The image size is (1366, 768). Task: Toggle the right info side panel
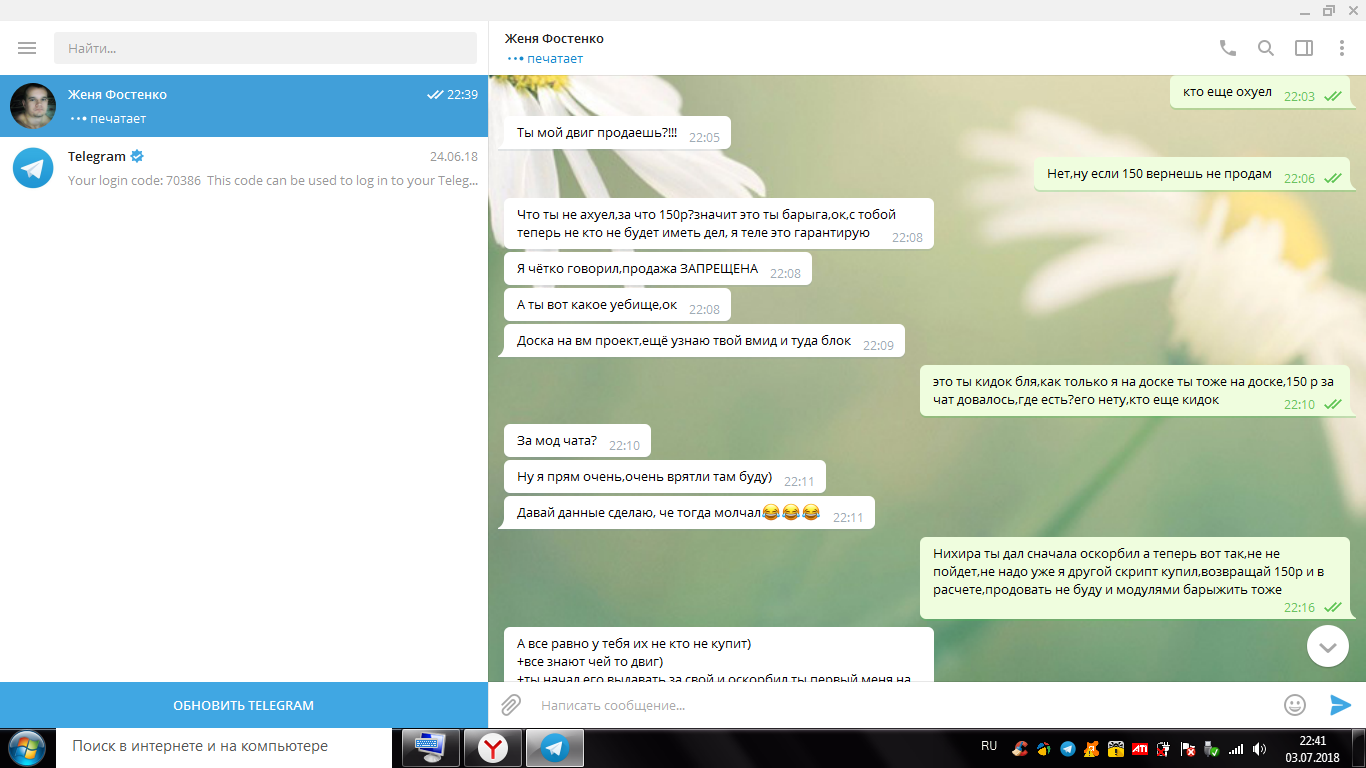[x=1304, y=48]
